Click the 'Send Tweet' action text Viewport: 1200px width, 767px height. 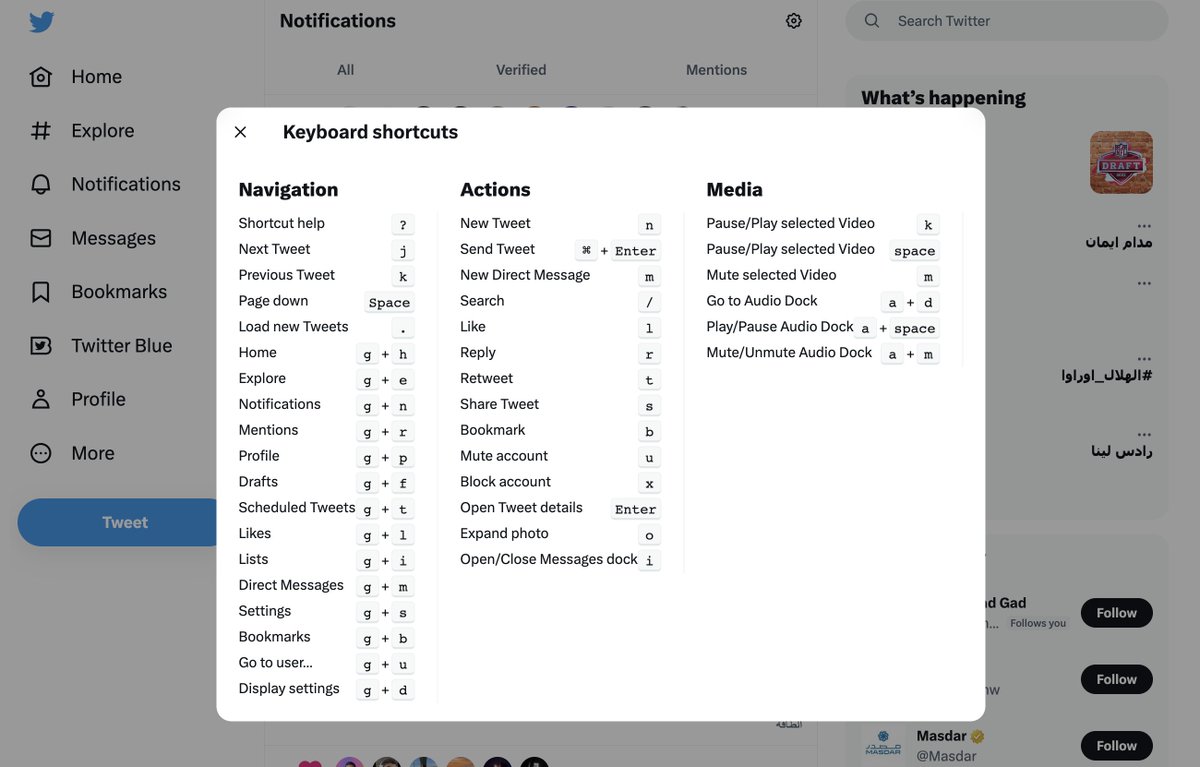[497, 249]
